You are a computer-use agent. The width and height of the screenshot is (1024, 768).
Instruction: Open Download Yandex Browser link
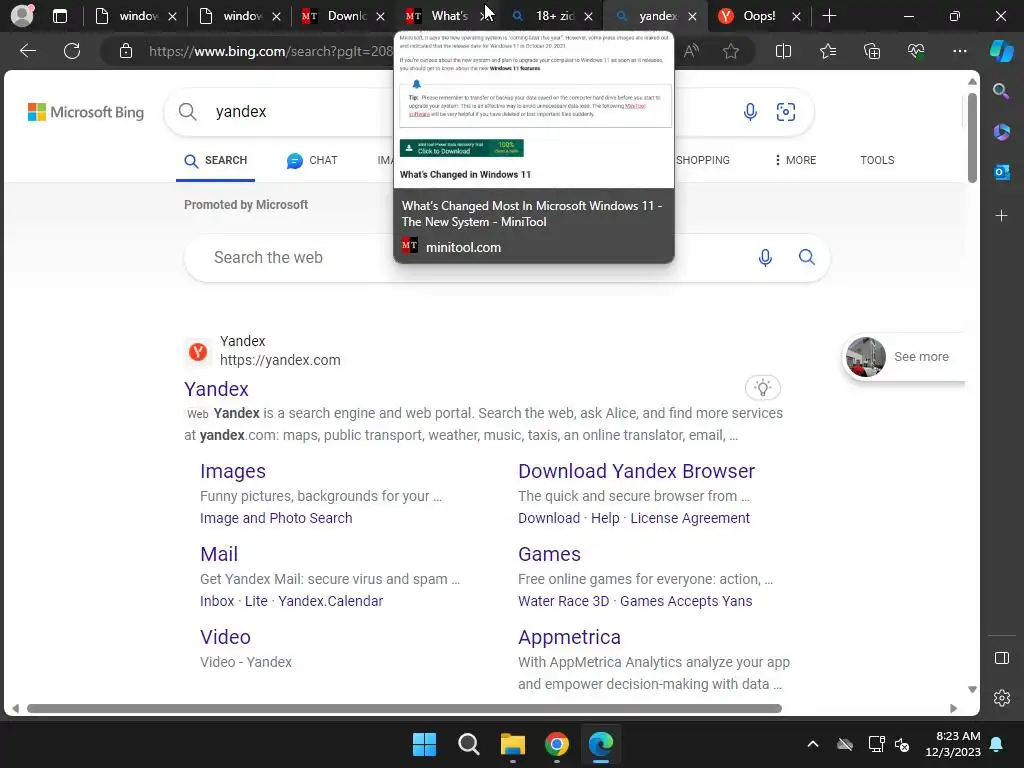(x=636, y=471)
